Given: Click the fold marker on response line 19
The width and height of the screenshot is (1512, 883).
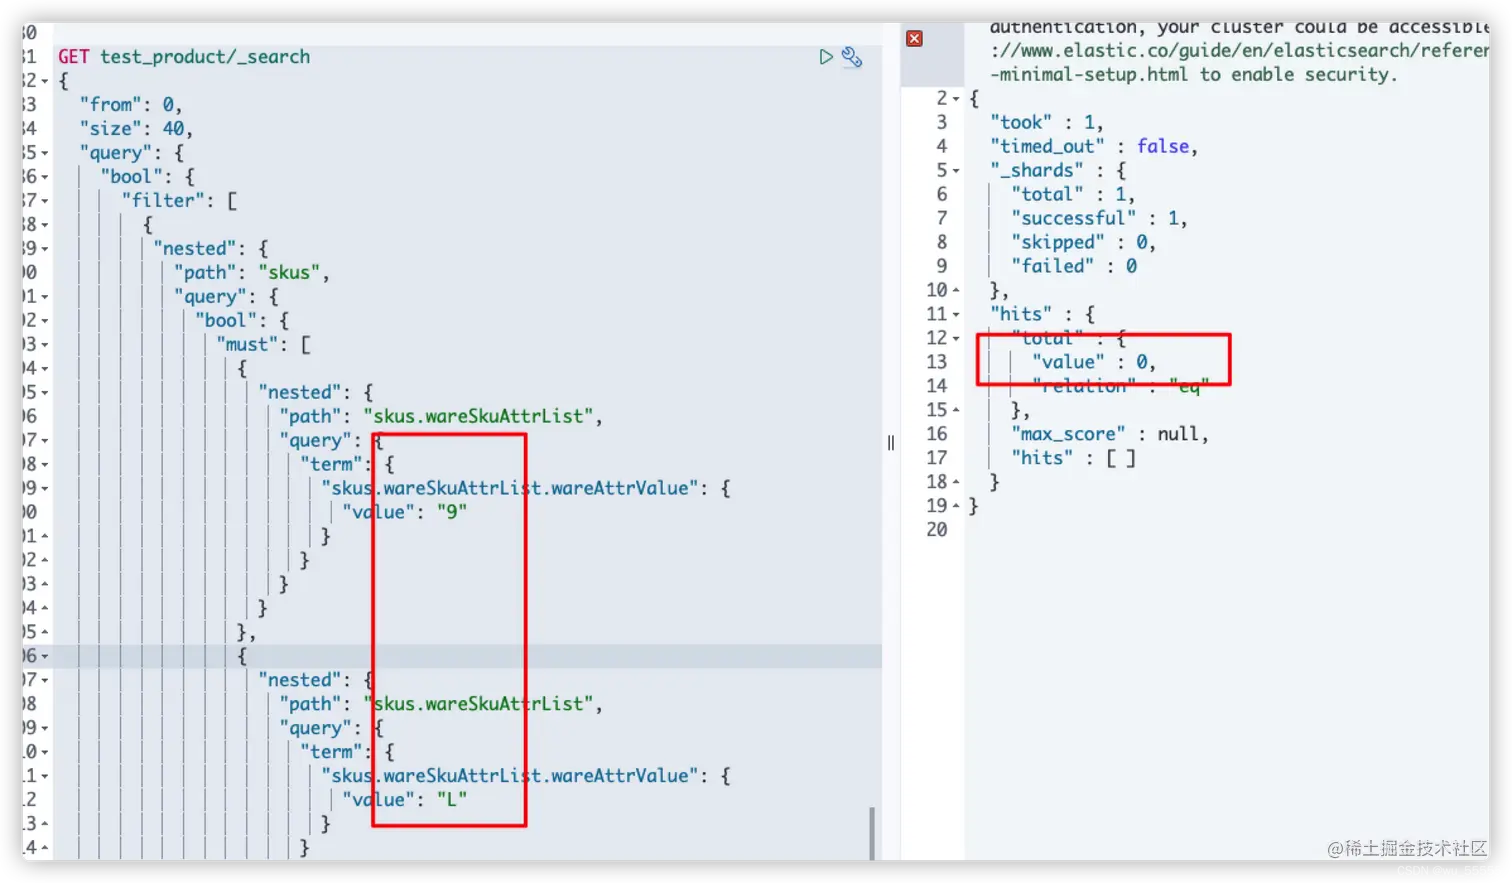Looking at the screenshot, I should coord(956,506).
